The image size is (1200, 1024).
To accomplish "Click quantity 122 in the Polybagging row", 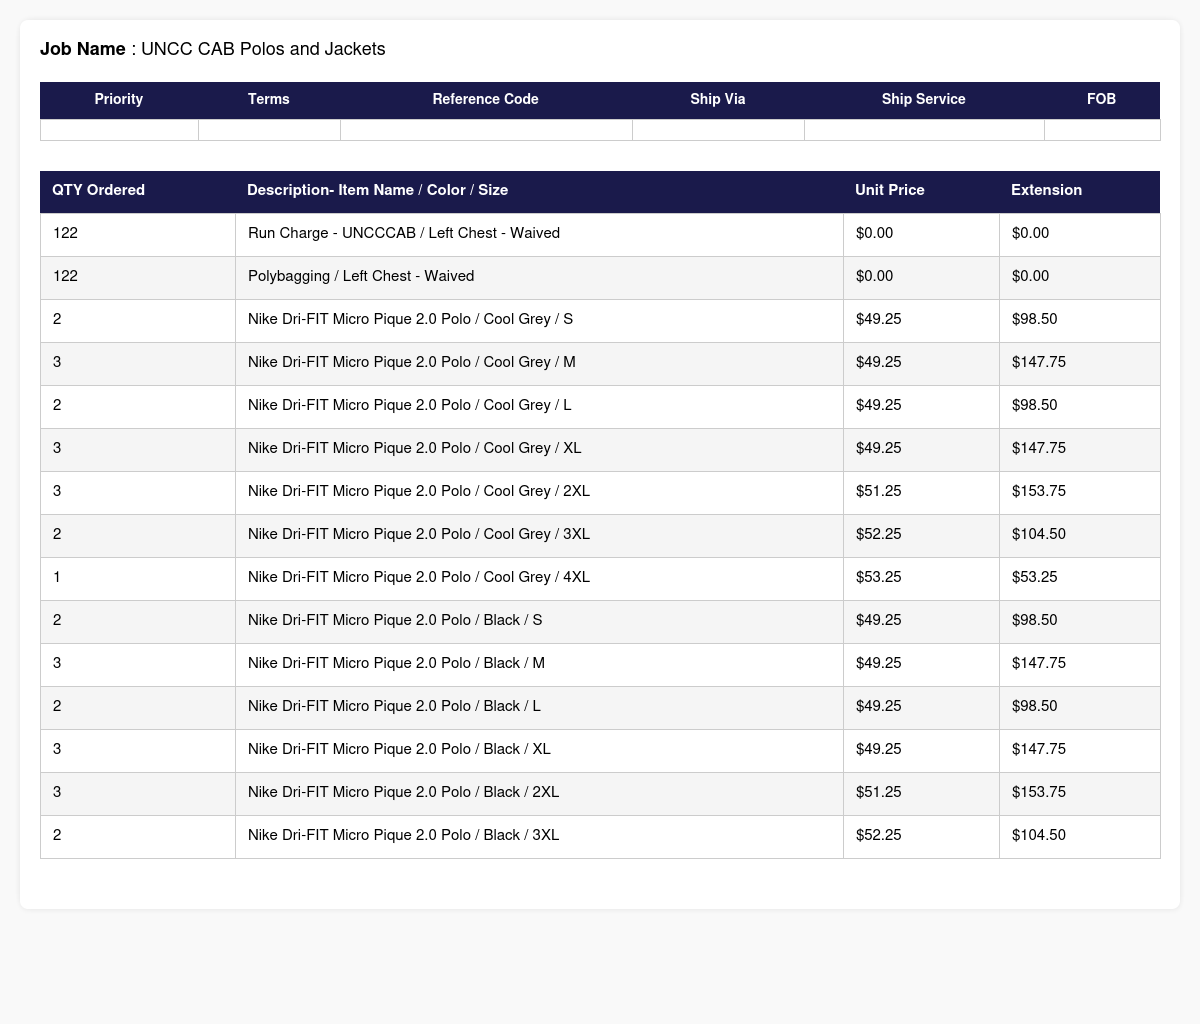I will pyautogui.click(x=65, y=276).
